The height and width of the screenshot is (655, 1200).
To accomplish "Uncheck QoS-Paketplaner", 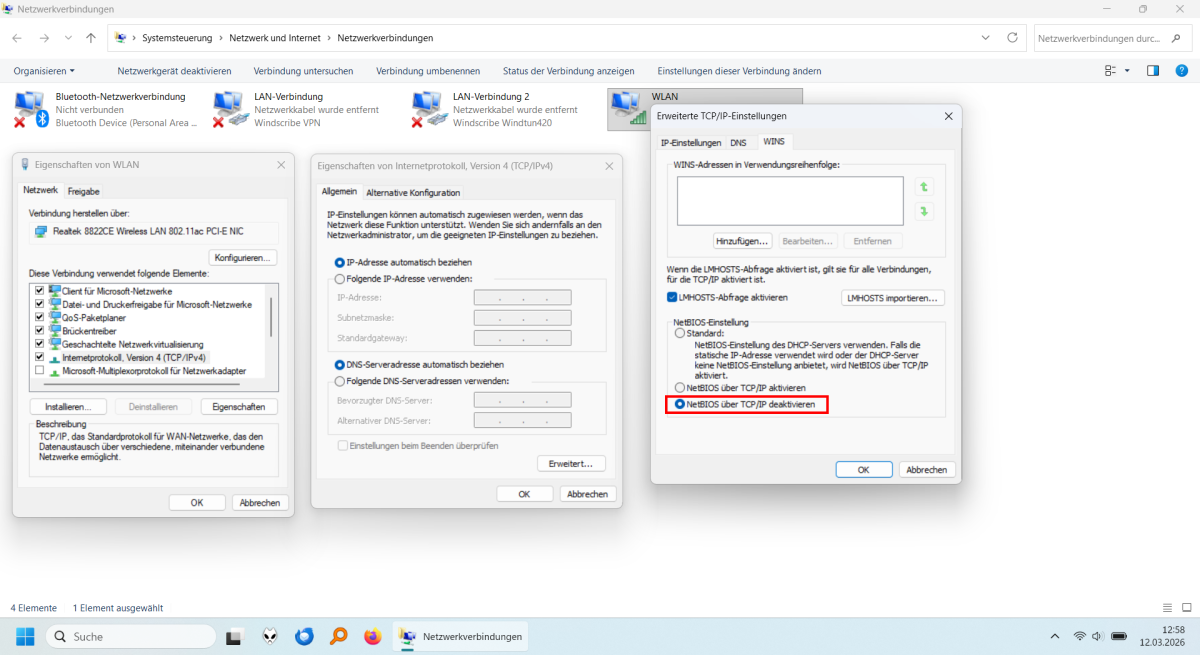I will (x=40, y=316).
